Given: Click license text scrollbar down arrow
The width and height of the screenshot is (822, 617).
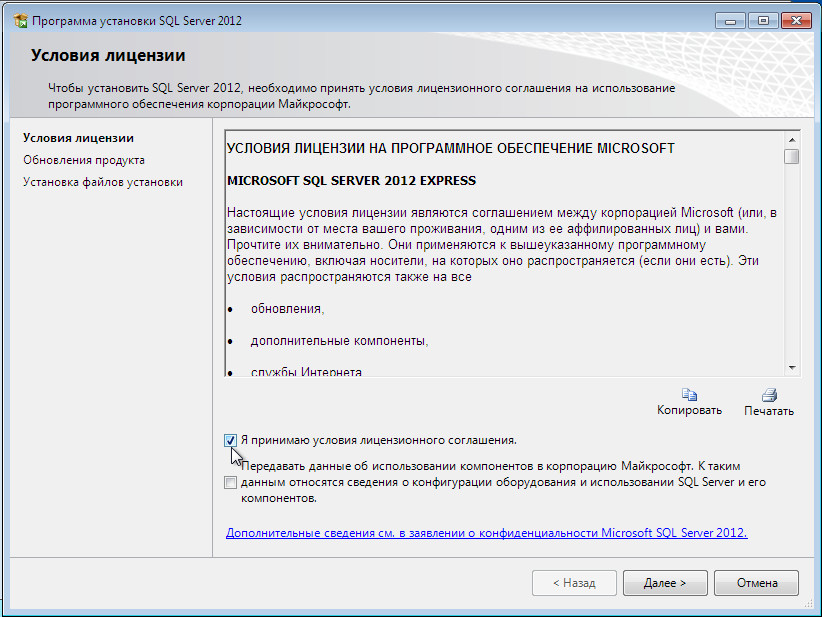Looking at the screenshot, I should click(x=792, y=368).
